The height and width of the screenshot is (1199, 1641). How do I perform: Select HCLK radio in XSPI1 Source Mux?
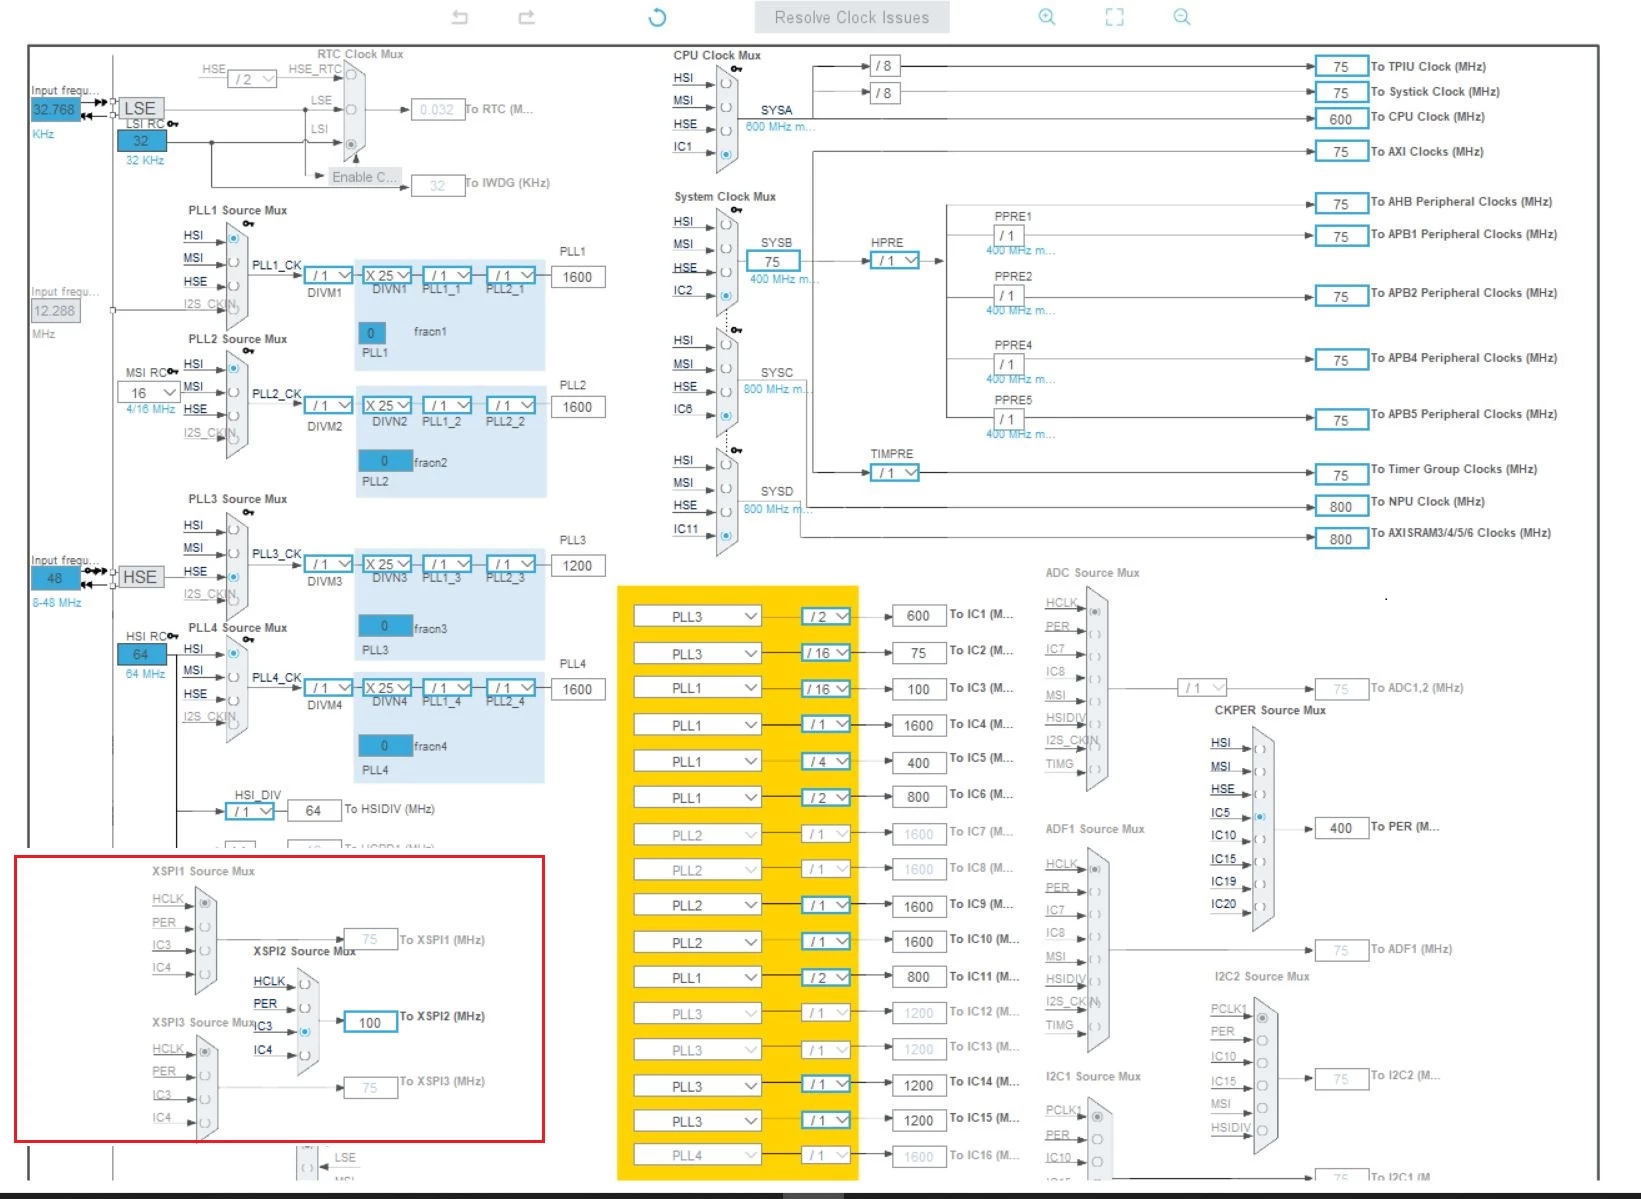click(x=205, y=902)
